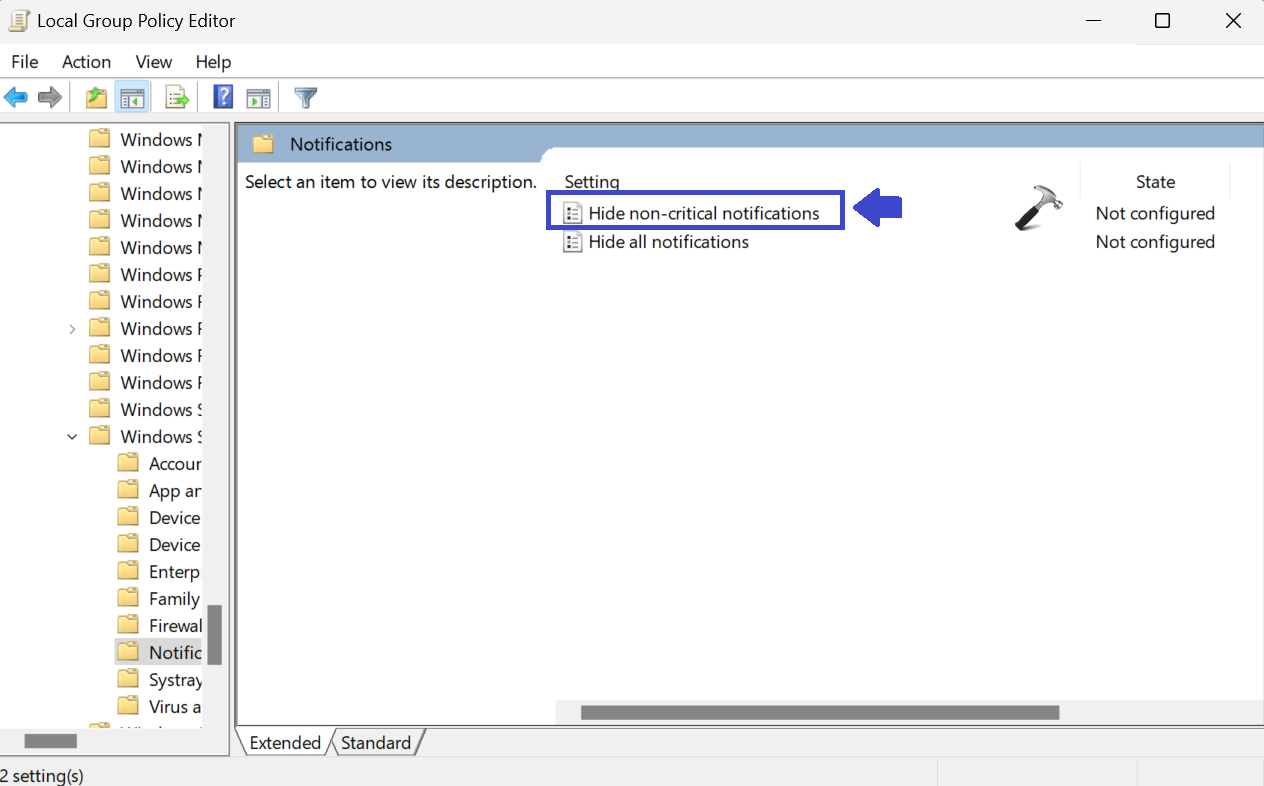Open Help via the blue question-mark icon

[x=224, y=97]
